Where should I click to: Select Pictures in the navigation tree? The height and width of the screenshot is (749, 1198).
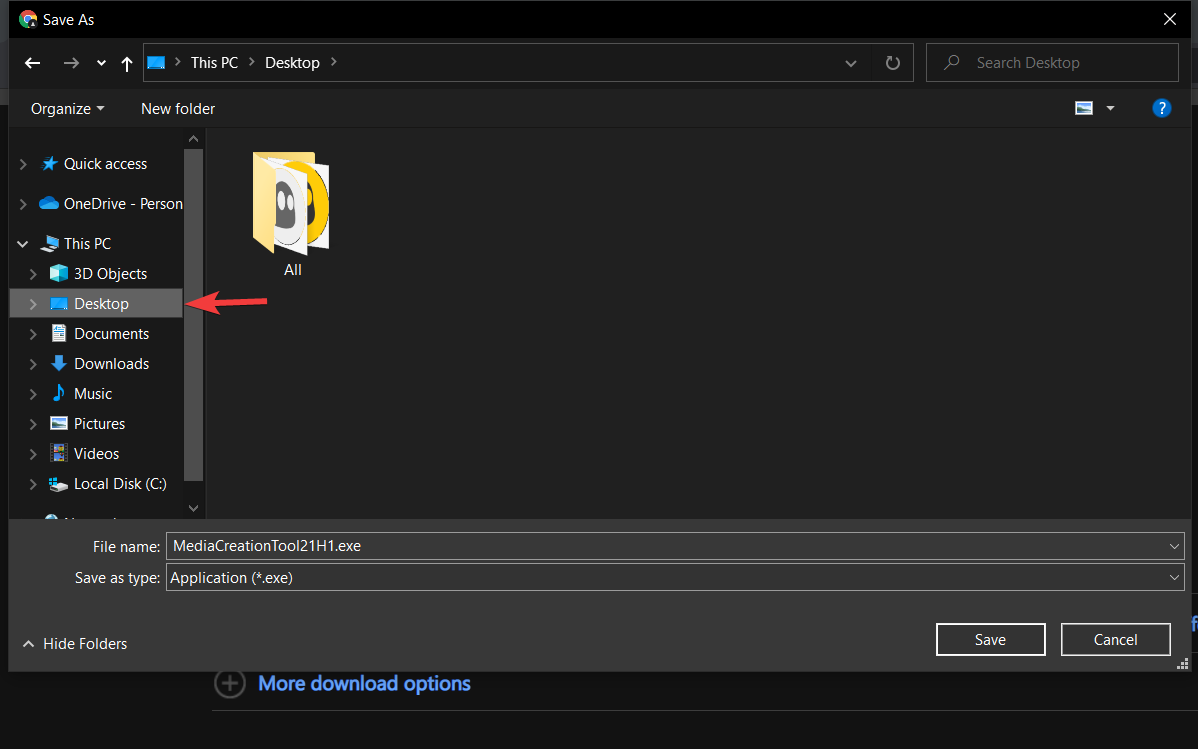99,423
